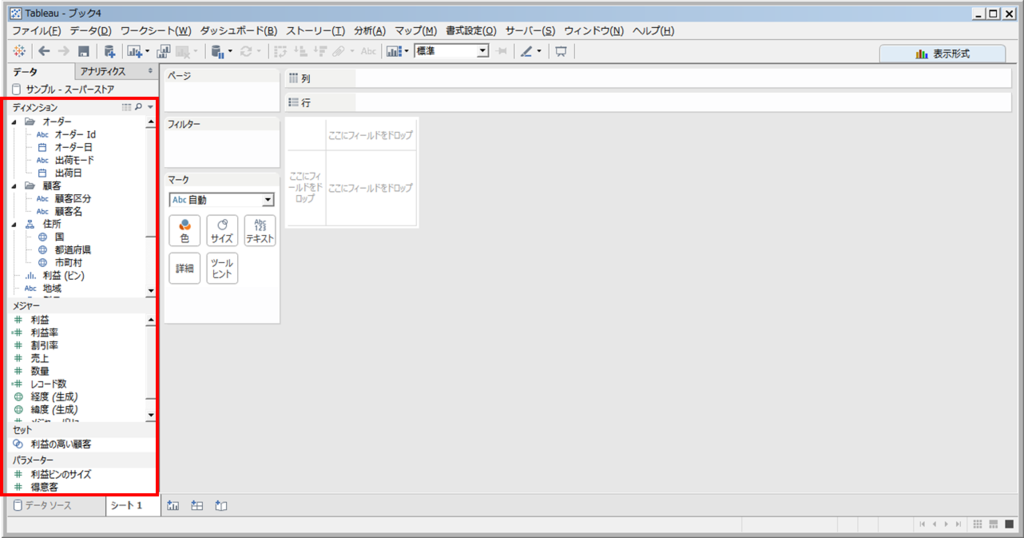Open the 標準 fit dropdown
Screen dimensions: 1024x538
[483, 51]
